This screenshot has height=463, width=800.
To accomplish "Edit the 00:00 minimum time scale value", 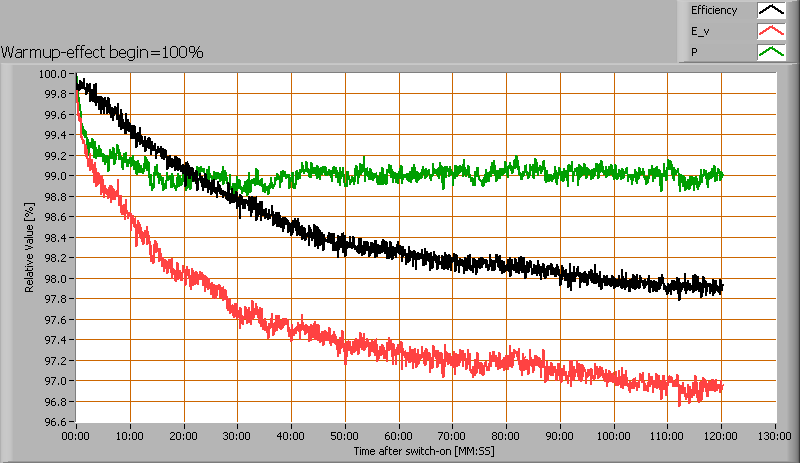I will [x=76, y=437].
